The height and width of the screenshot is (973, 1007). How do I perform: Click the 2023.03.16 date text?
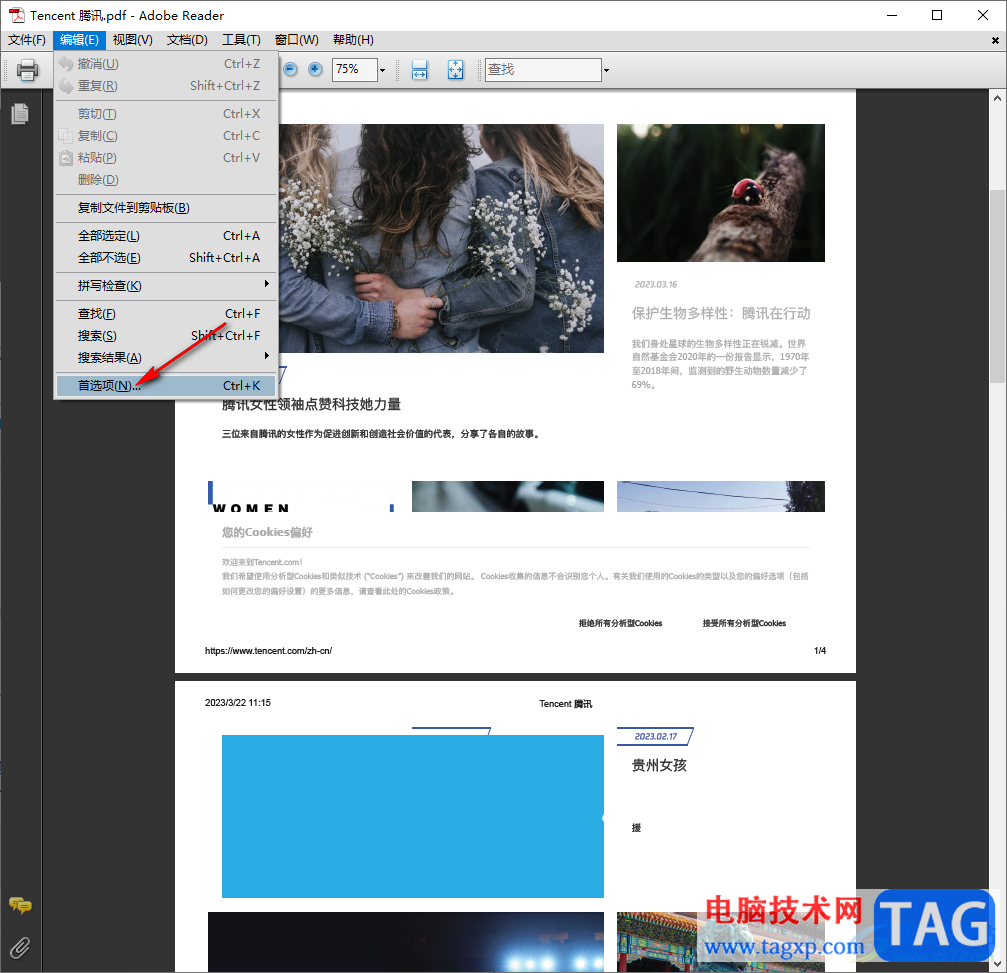[x=656, y=285]
